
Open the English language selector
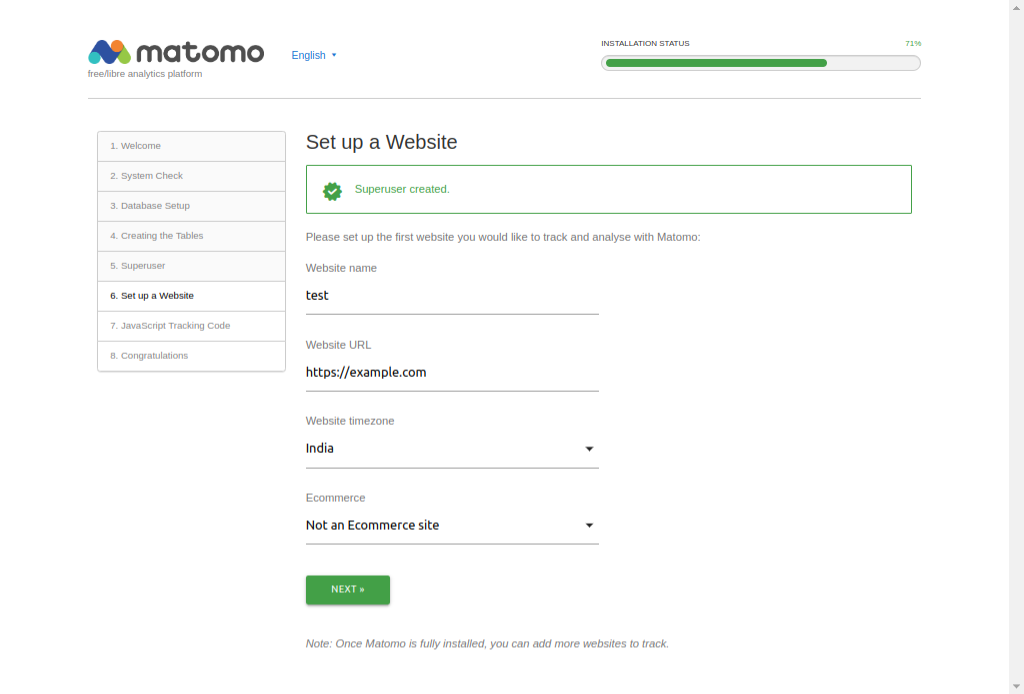(x=314, y=55)
